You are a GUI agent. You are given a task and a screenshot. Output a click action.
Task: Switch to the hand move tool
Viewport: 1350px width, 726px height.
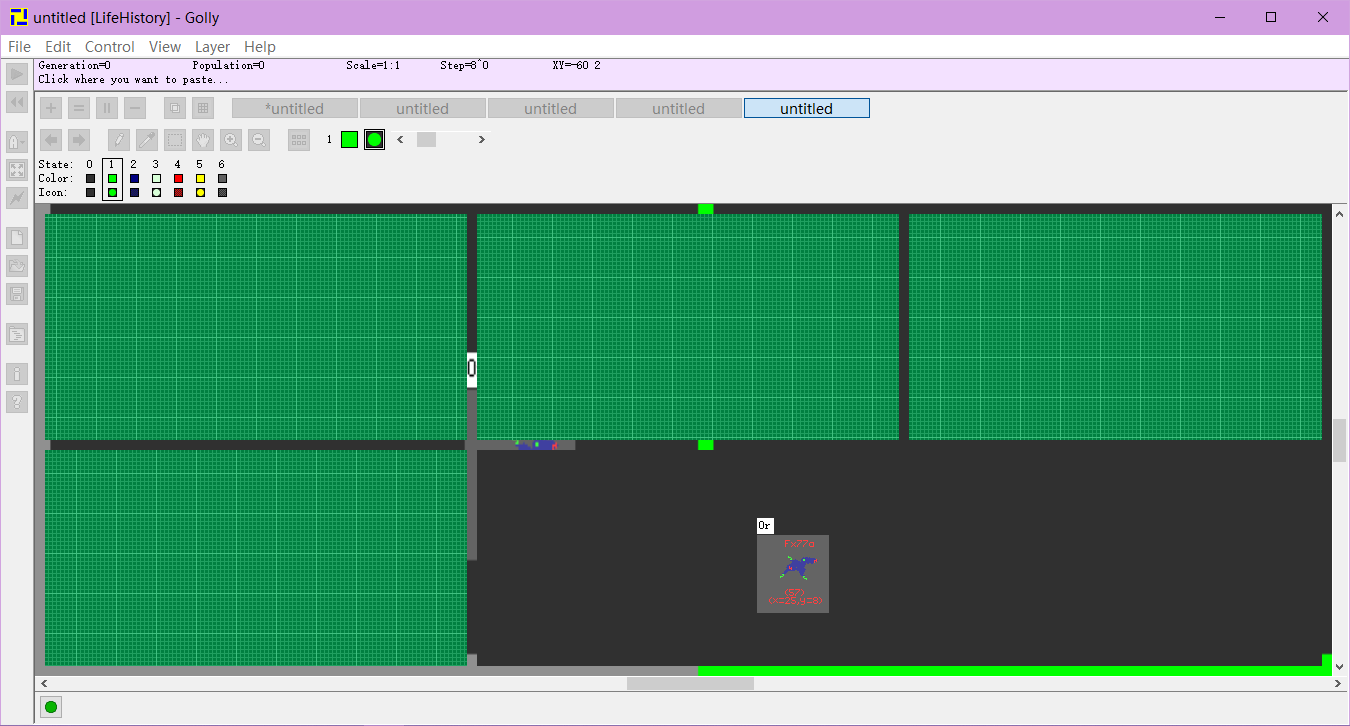(x=203, y=140)
